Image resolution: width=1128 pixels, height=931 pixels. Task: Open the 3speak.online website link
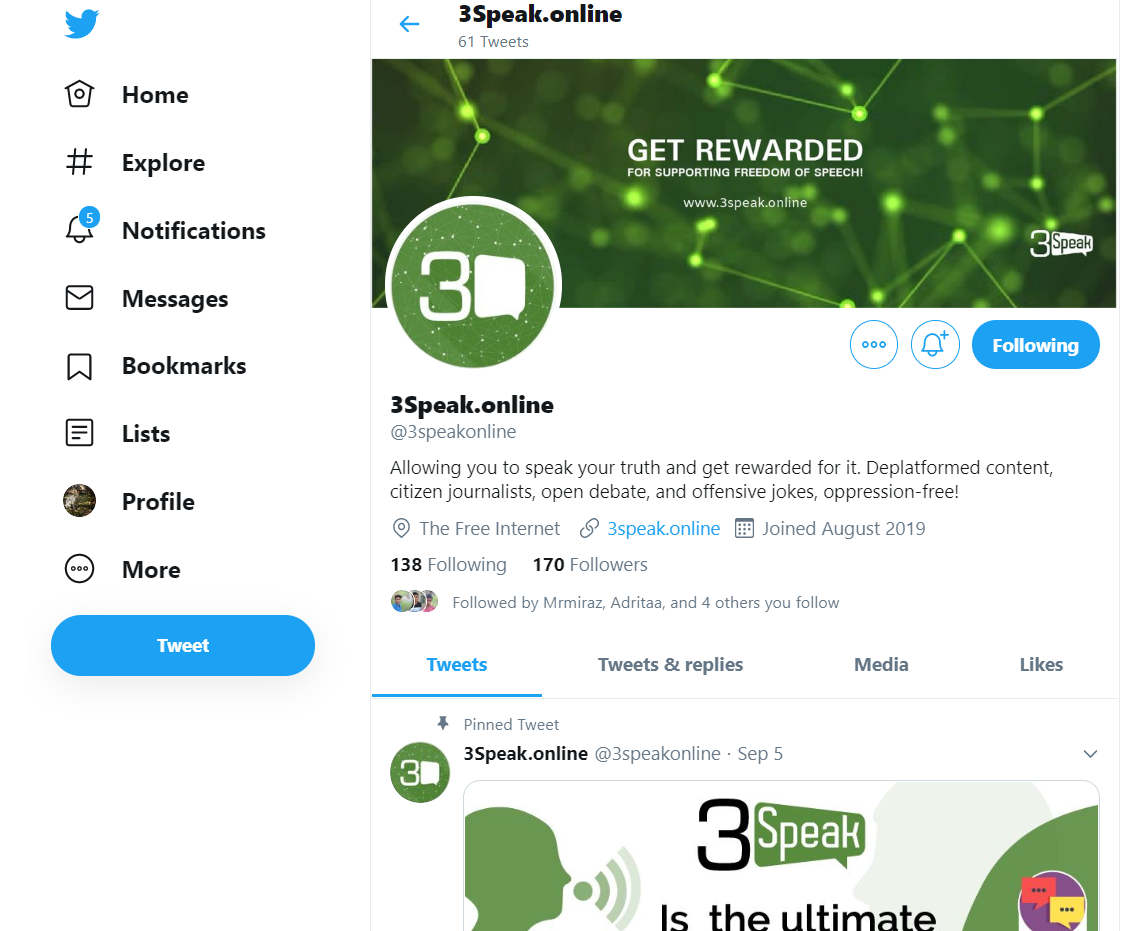click(663, 529)
